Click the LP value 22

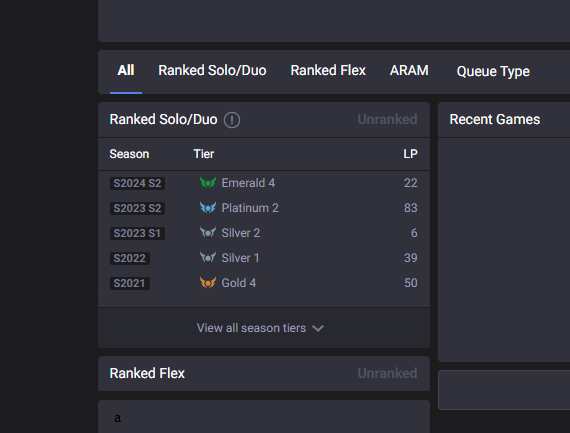(411, 183)
